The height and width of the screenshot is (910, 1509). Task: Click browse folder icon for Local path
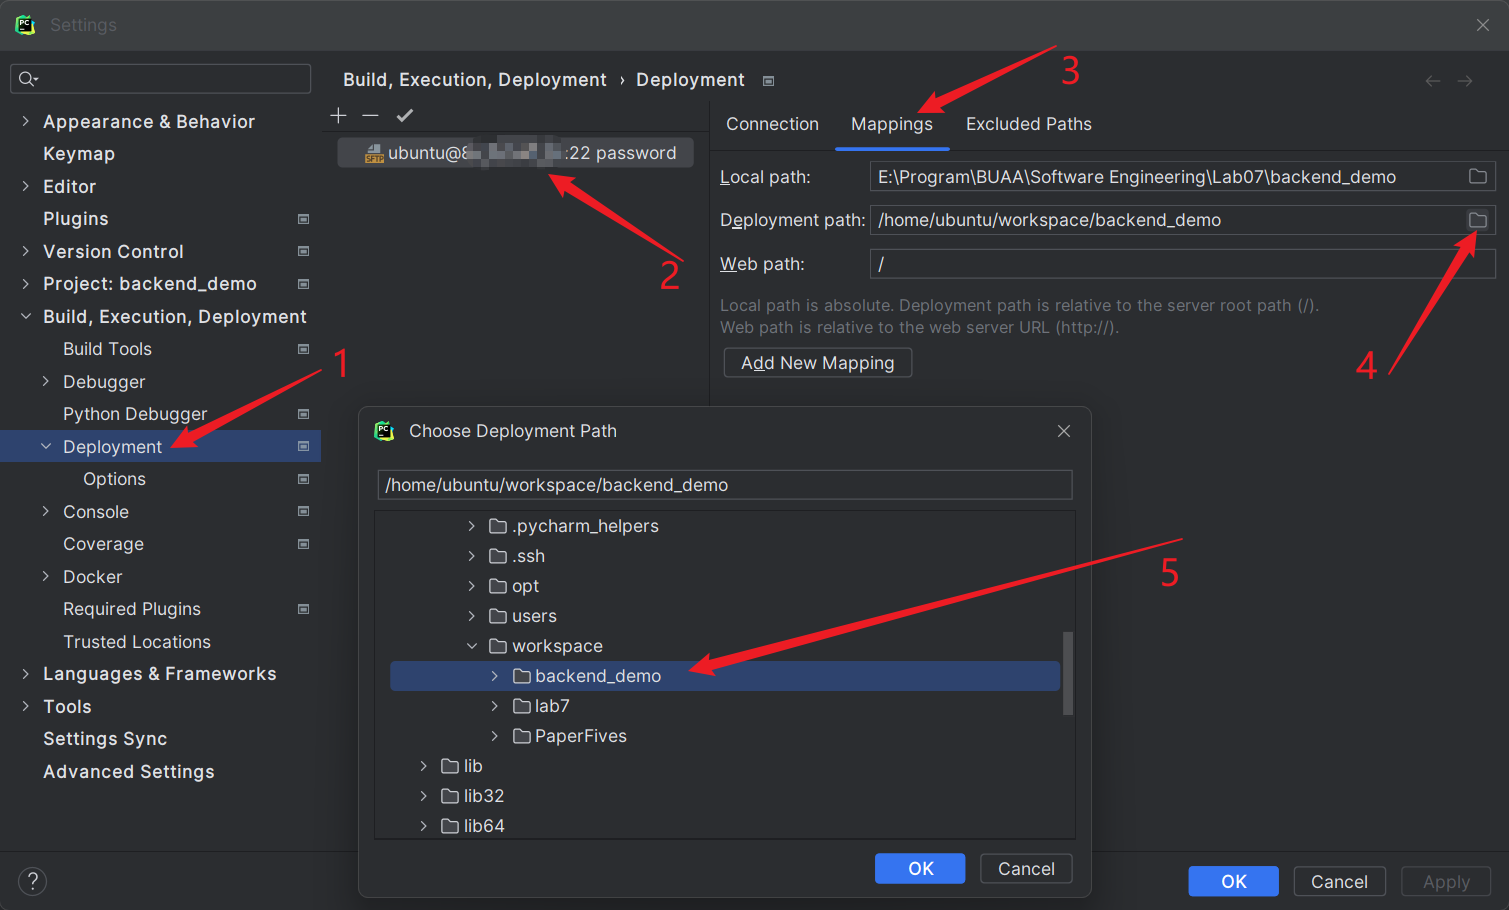click(x=1477, y=177)
